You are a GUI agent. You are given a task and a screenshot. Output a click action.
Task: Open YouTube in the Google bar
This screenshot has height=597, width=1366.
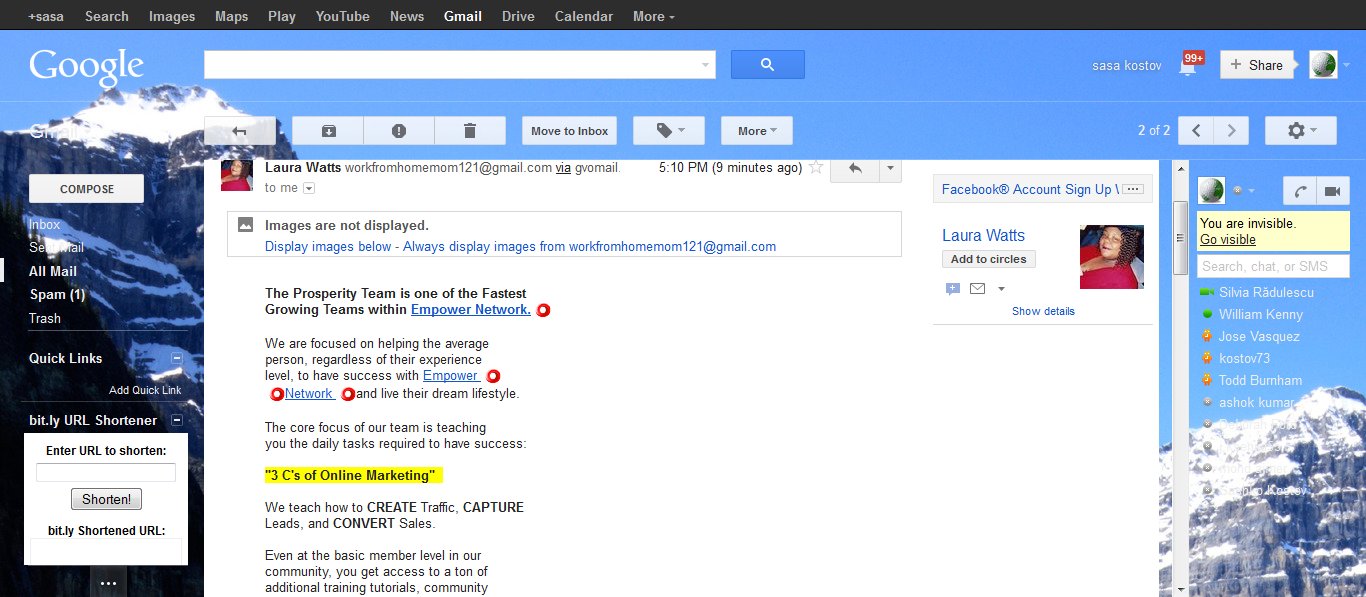click(x=343, y=16)
